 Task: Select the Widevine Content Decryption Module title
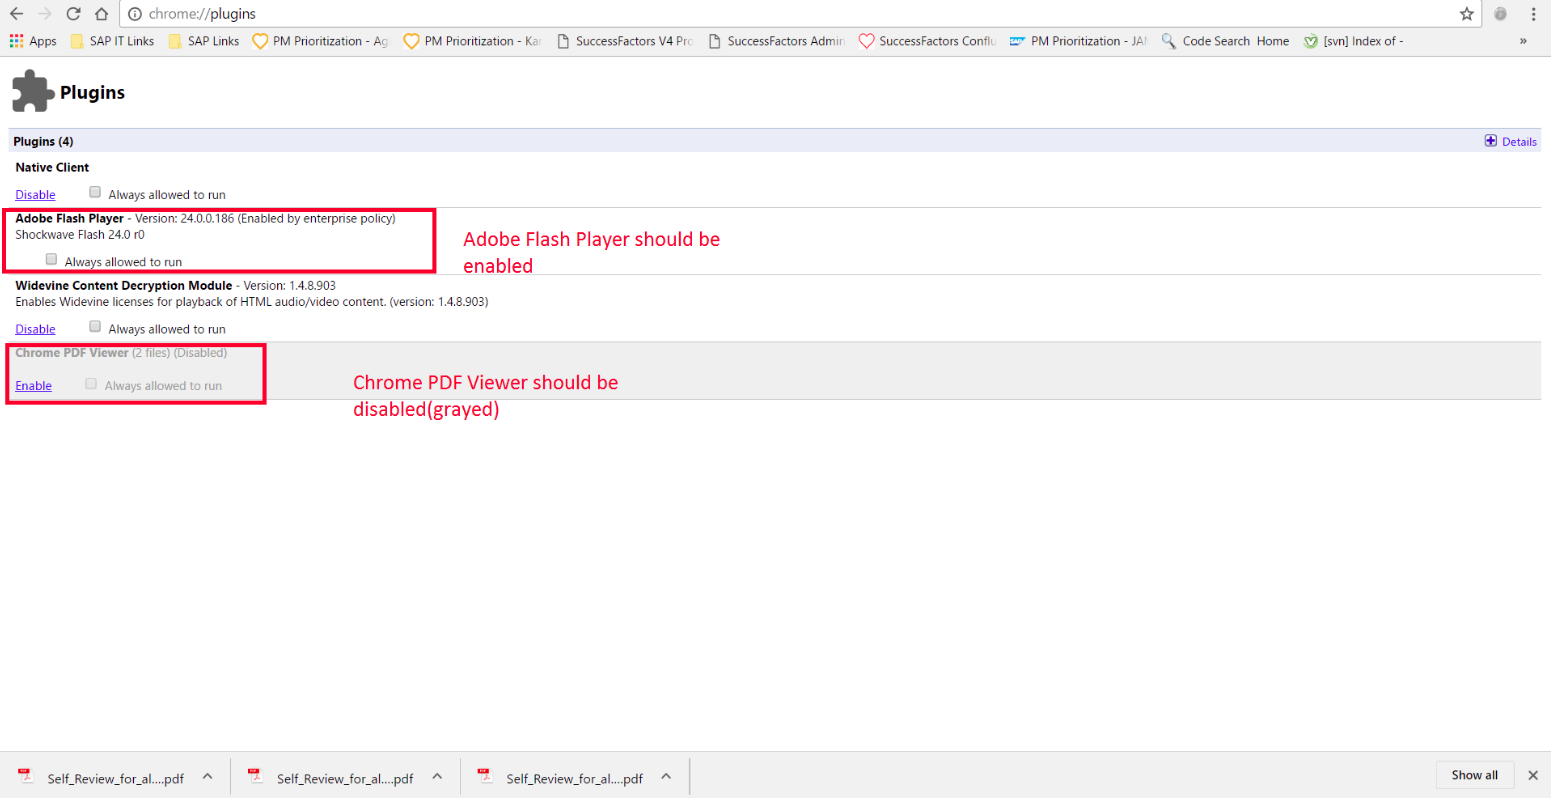point(123,285)
